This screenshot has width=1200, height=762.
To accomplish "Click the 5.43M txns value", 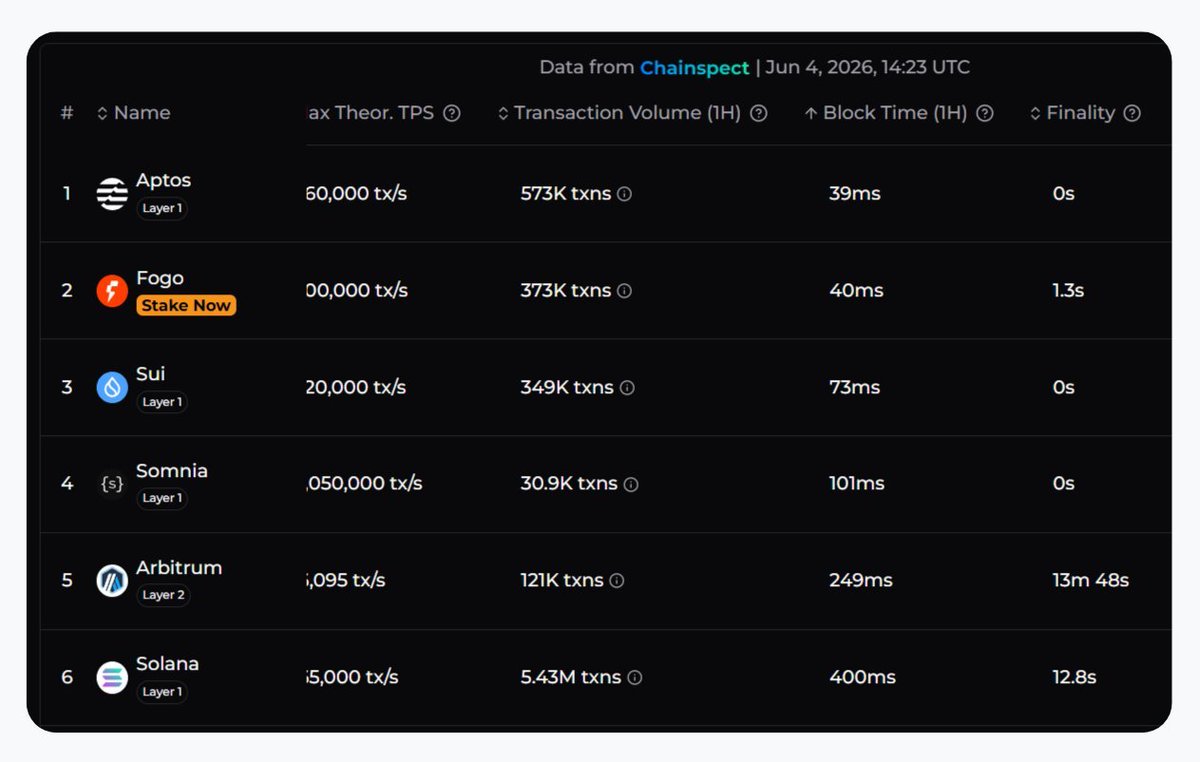I will (570, 677).
